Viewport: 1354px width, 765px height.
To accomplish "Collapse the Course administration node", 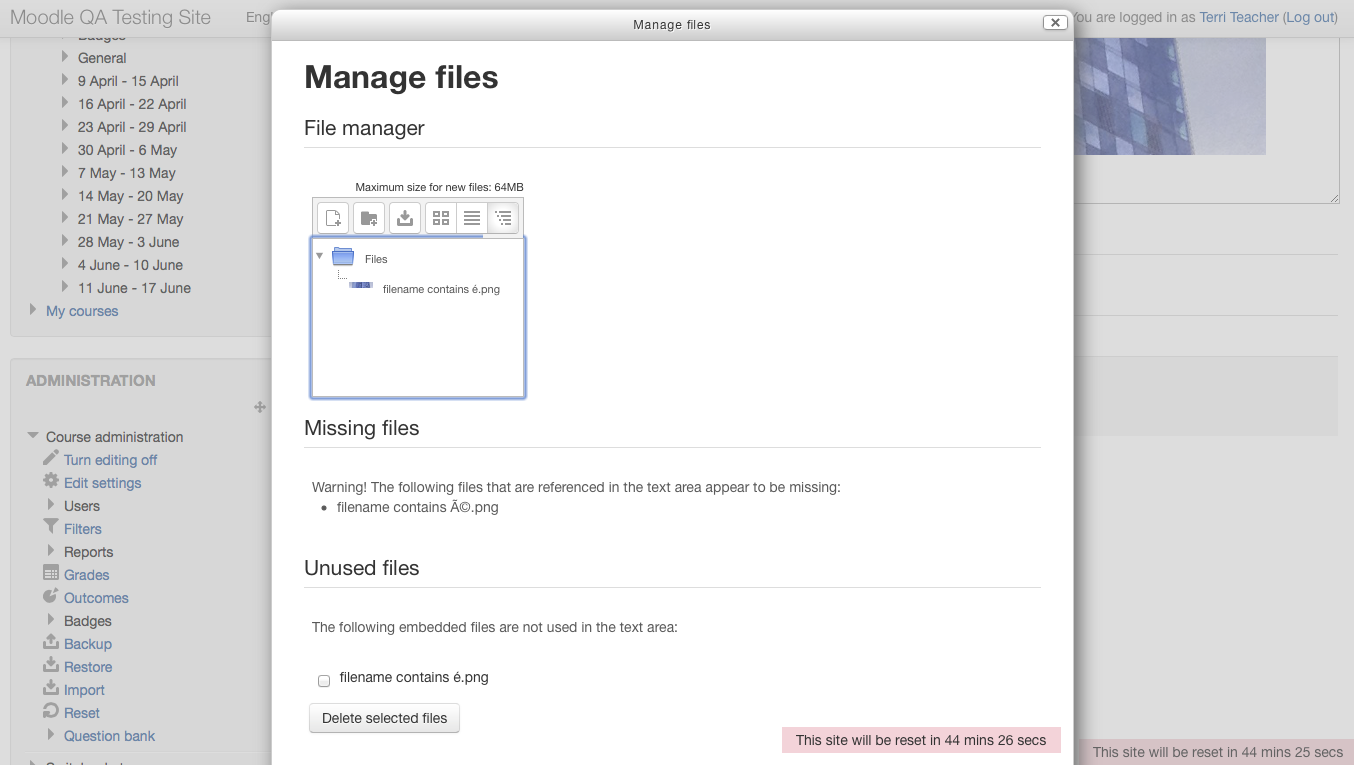I will (33, 436).
